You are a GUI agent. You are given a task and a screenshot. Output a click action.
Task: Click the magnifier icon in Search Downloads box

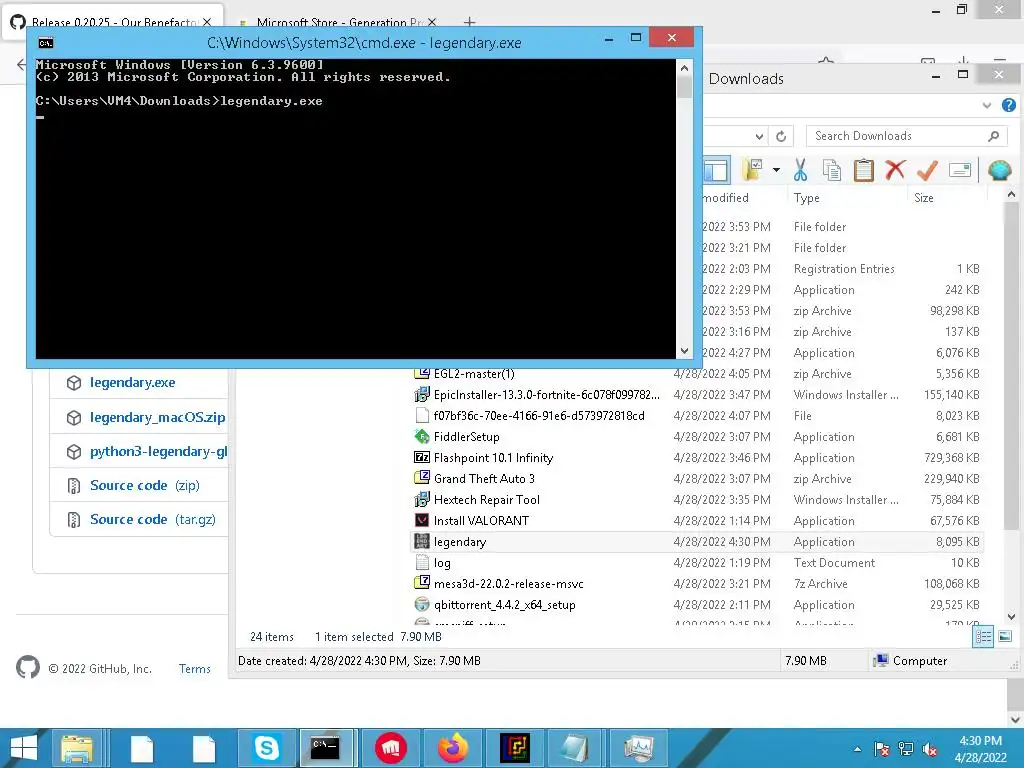(x=993, y=136)
